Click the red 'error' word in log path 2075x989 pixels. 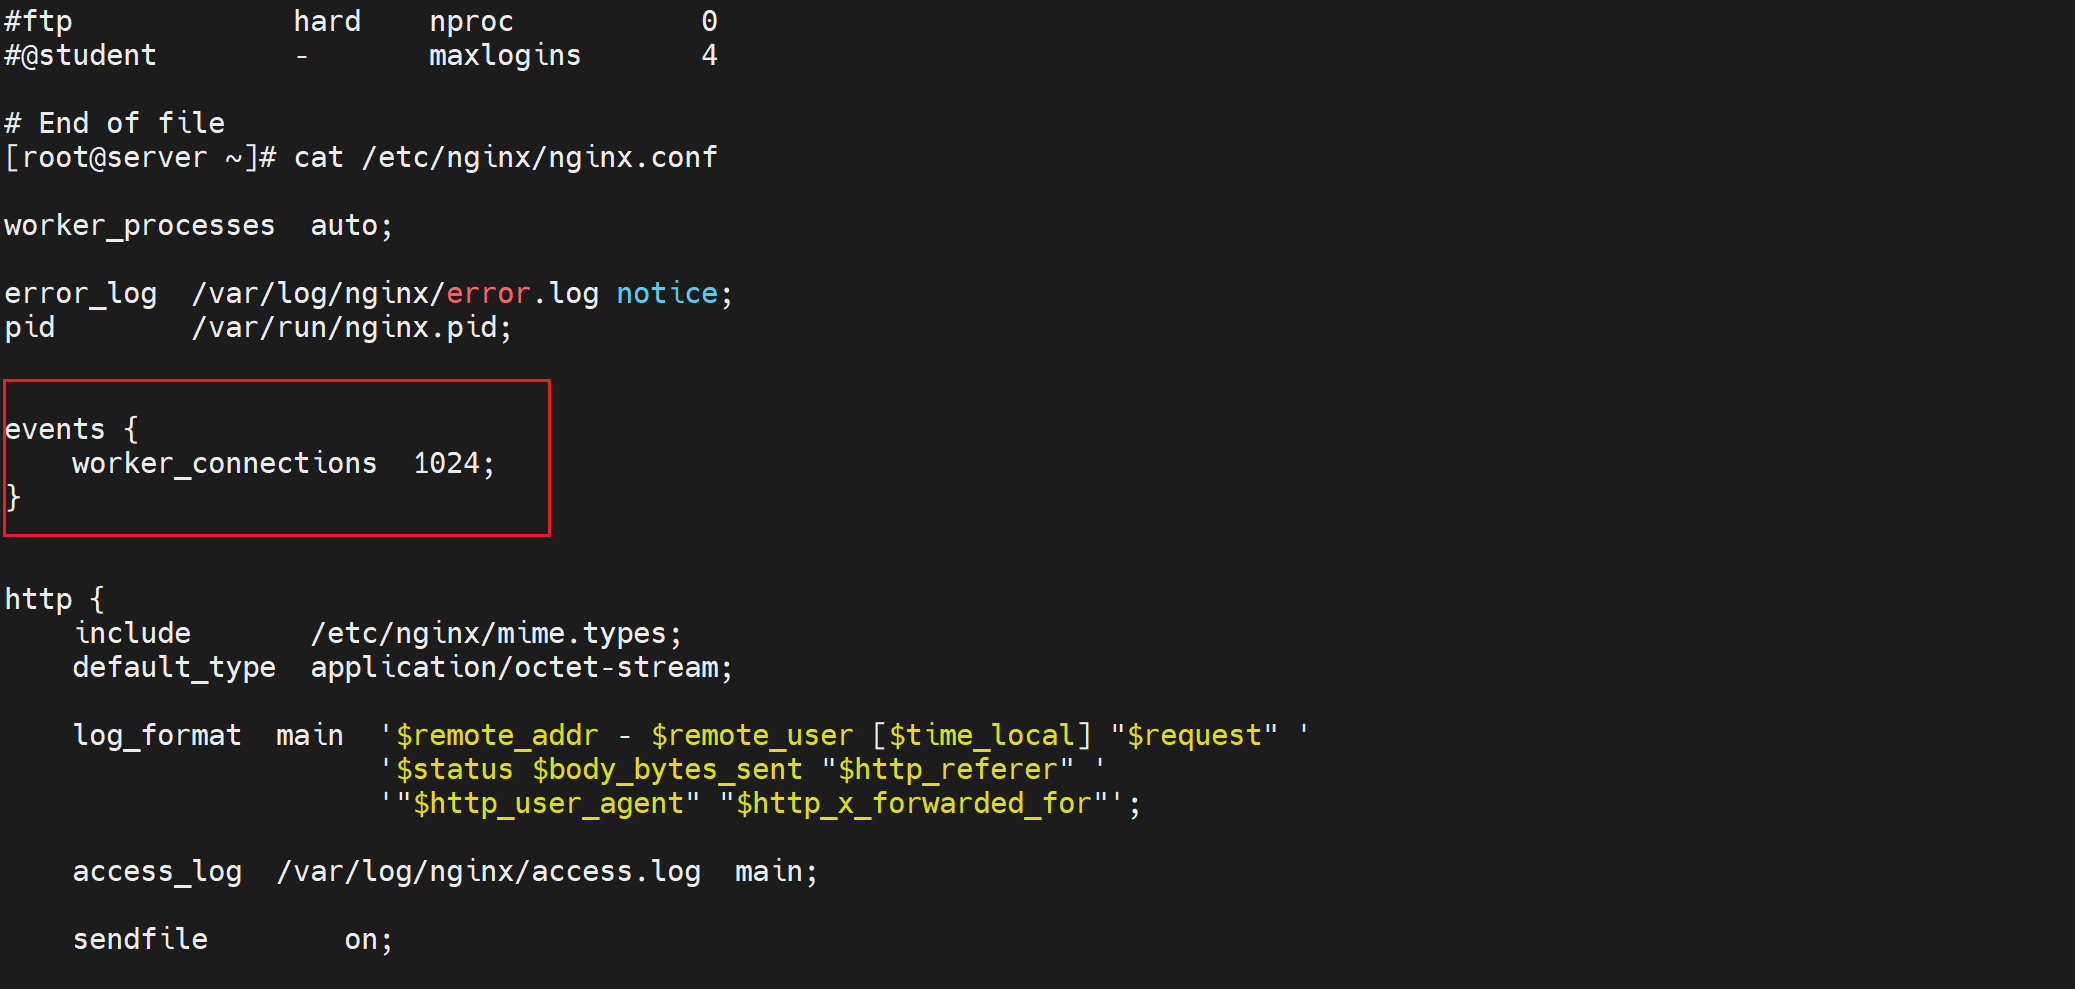pos(488,294)
